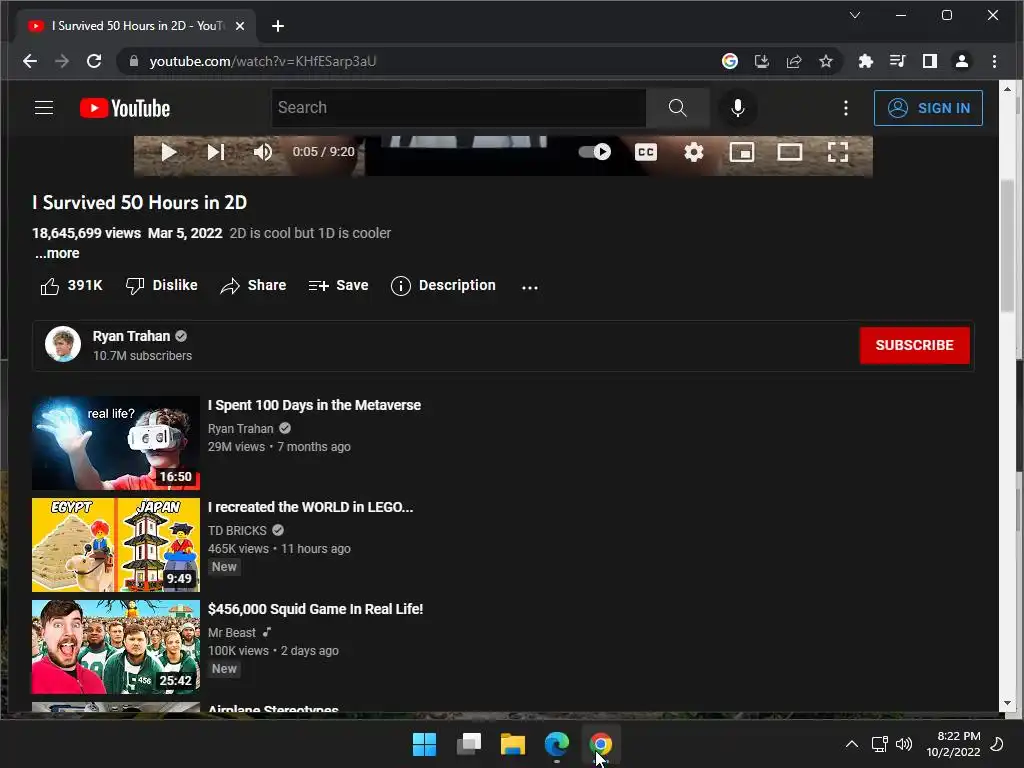The height and width of the screenshot is (768, 1024).
Task: Click the address bar URL
Action: [x=263, y=61]
